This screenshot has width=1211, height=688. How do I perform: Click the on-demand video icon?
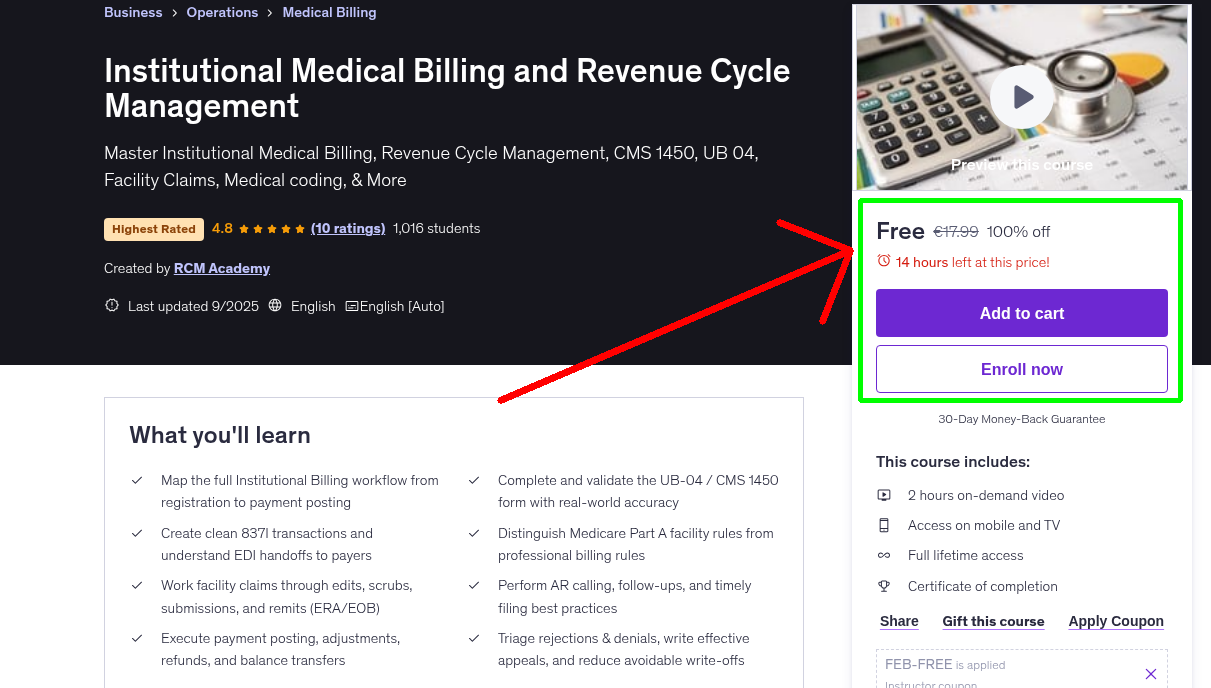(x=884, y=494)
